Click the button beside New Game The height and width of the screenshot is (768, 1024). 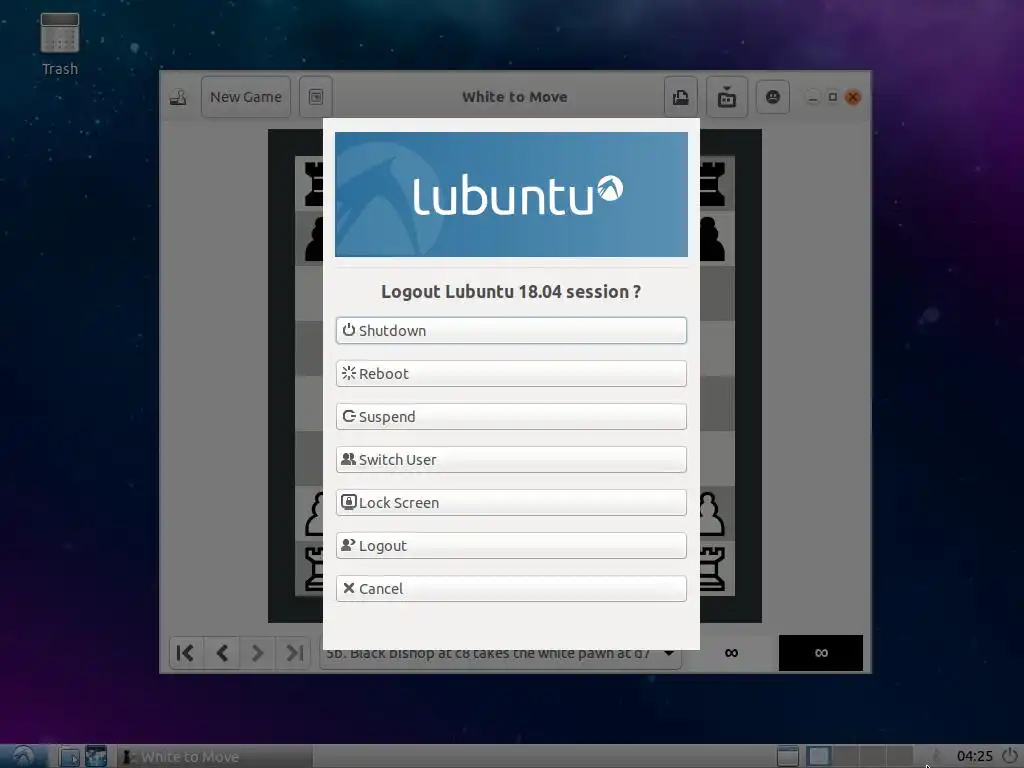click(315, 97)
